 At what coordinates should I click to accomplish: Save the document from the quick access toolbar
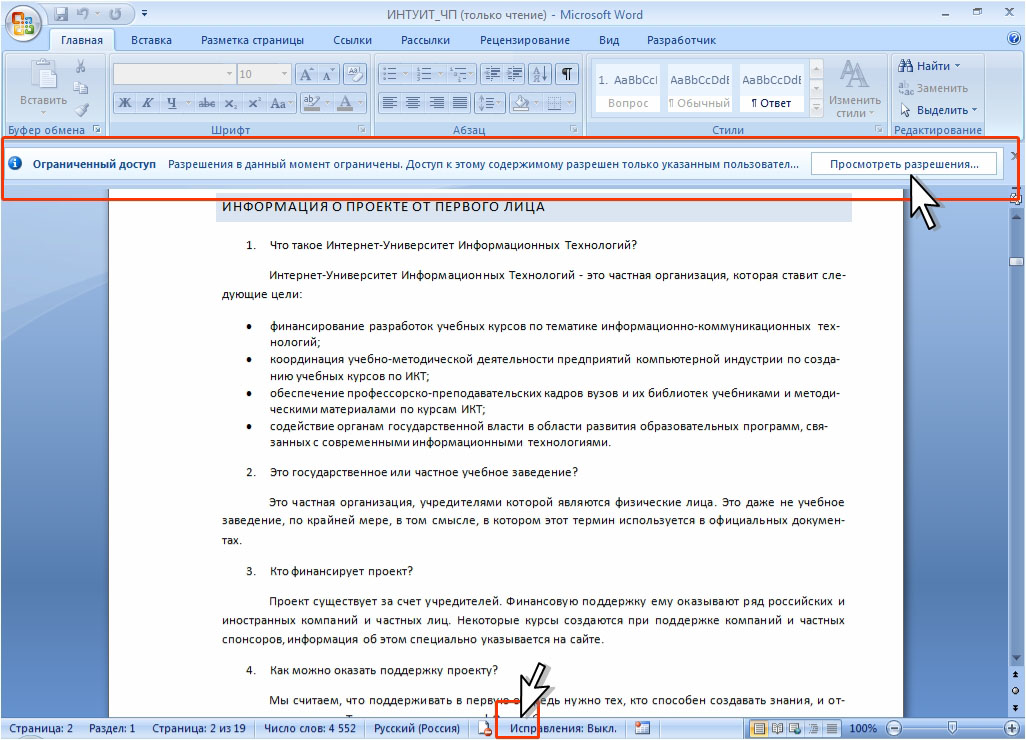61,14
